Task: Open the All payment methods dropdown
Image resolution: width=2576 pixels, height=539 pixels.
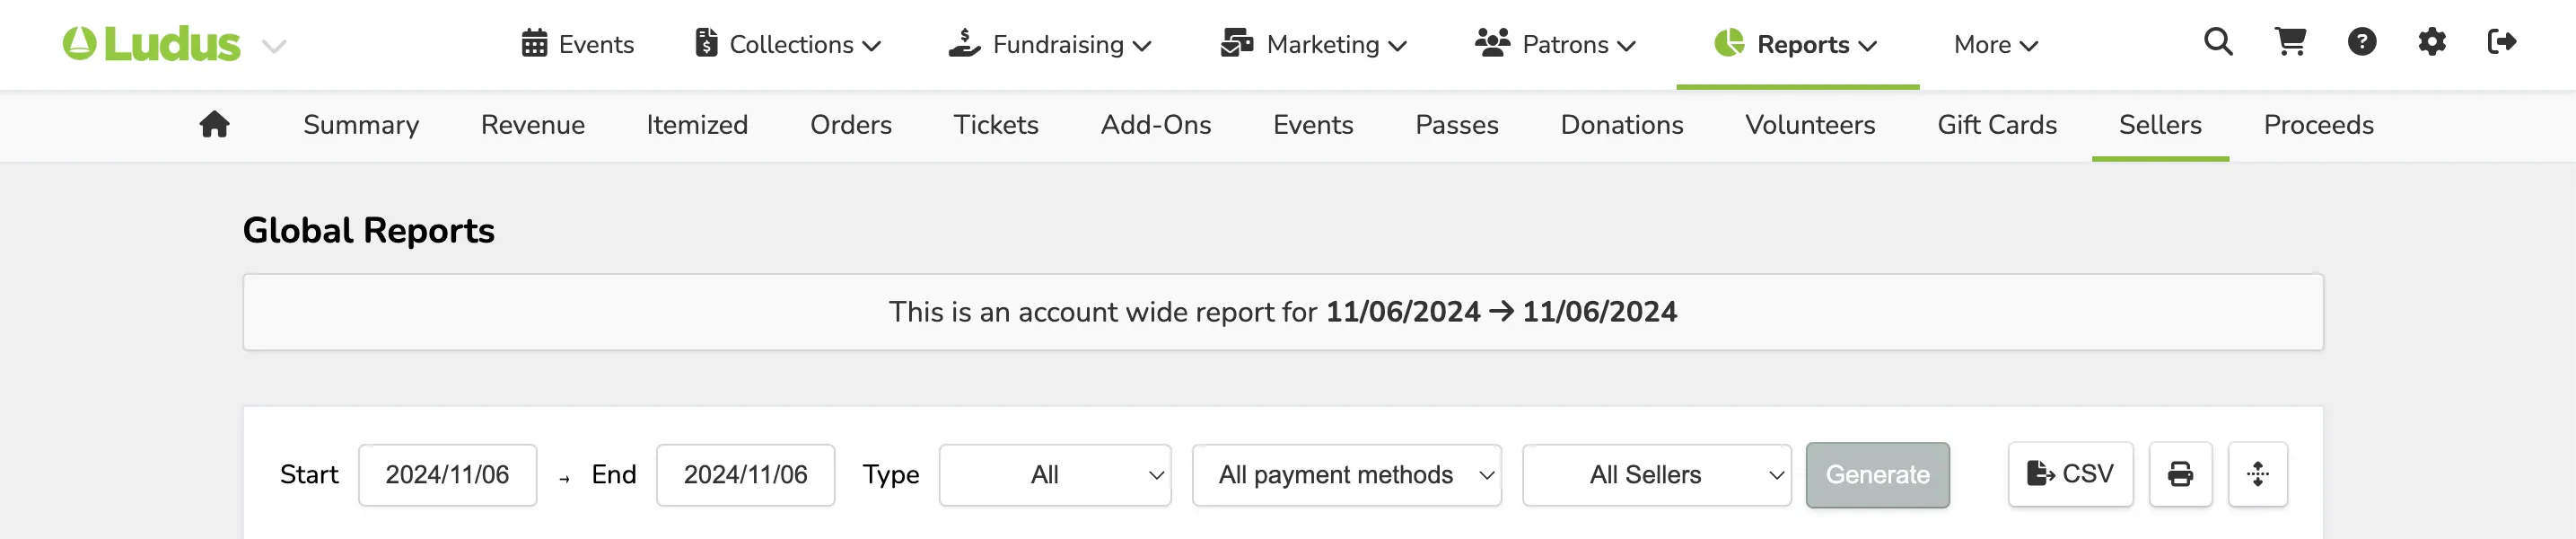Action: point(1347,475)
